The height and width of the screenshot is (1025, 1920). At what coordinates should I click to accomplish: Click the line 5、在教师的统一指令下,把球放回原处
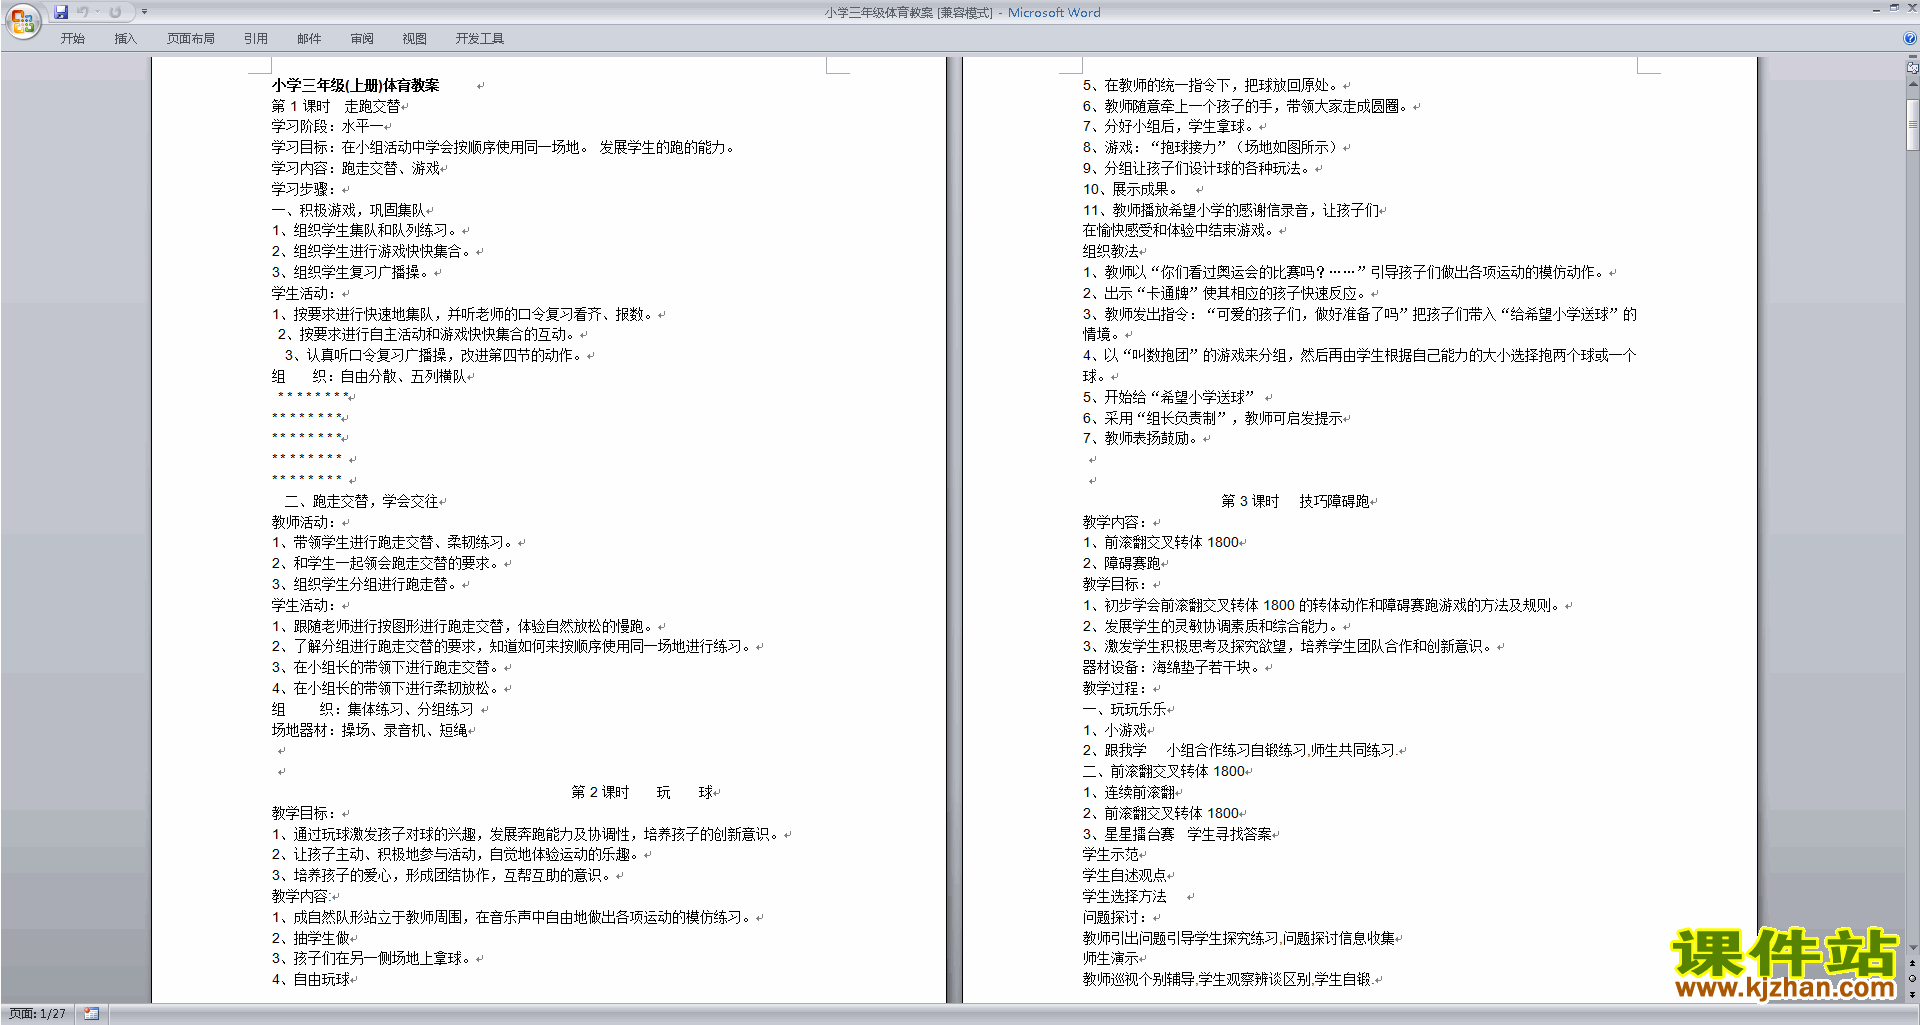(1212, 85)
